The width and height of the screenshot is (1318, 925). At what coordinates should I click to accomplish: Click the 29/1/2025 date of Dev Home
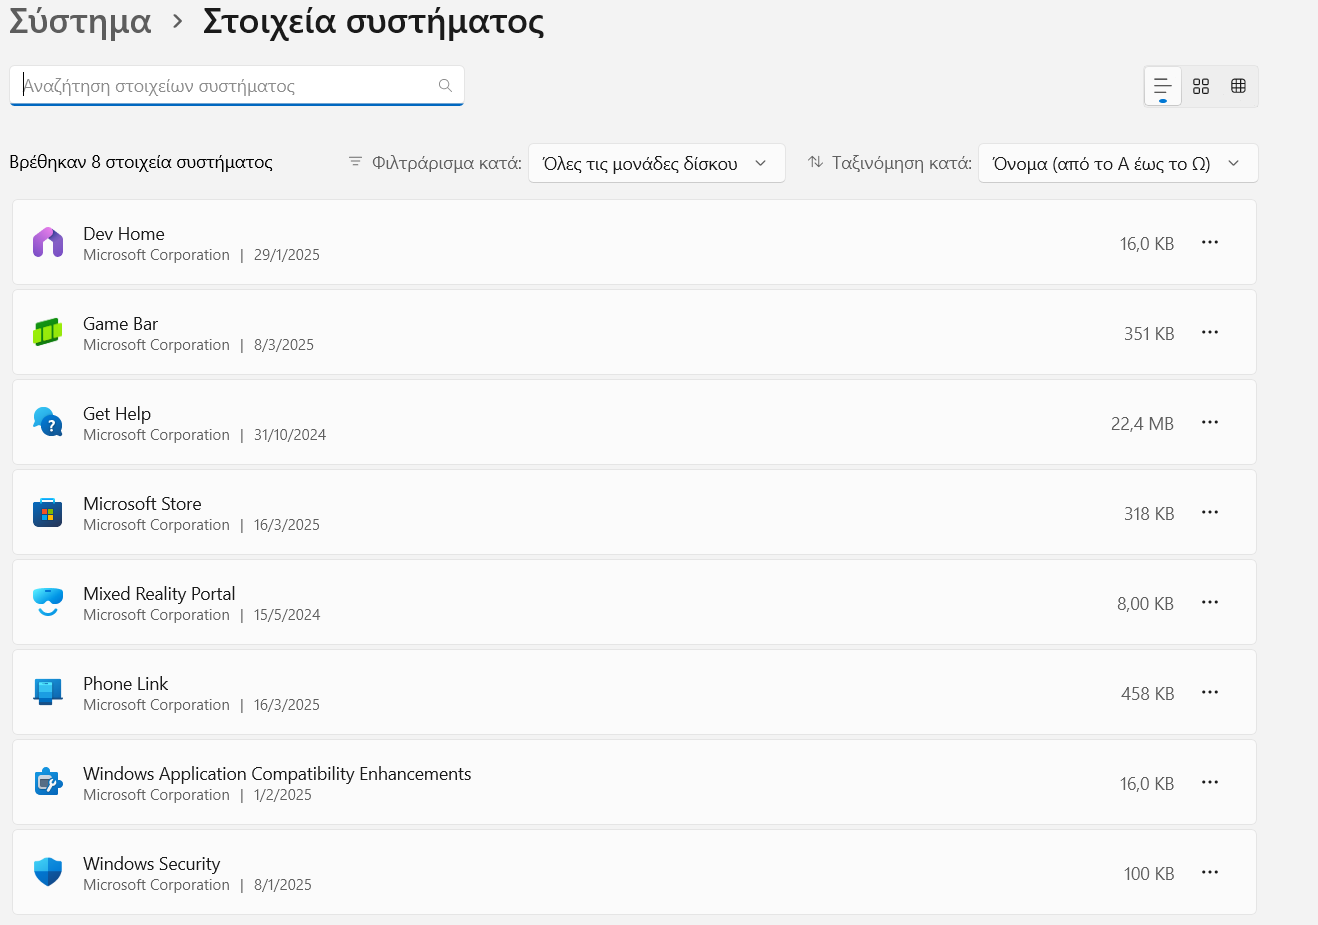pos(287,255)
